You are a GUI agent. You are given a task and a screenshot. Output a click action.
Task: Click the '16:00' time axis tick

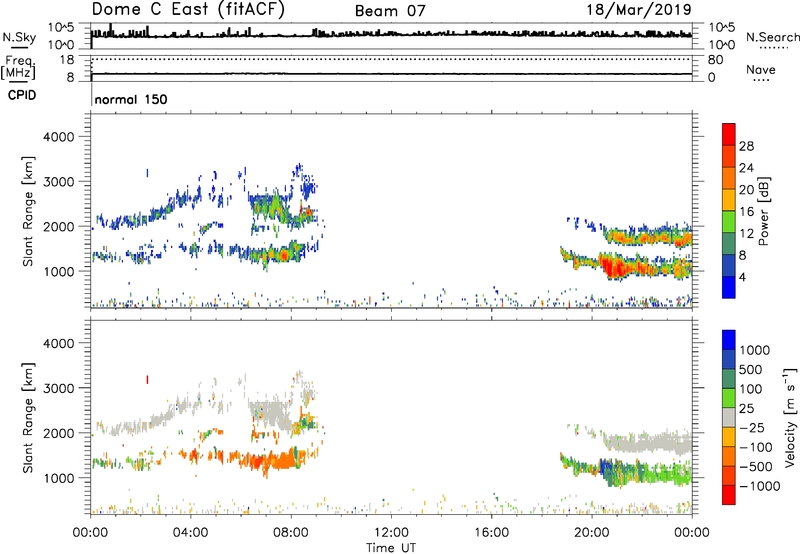pyautogui.click(x=491, y=533)
